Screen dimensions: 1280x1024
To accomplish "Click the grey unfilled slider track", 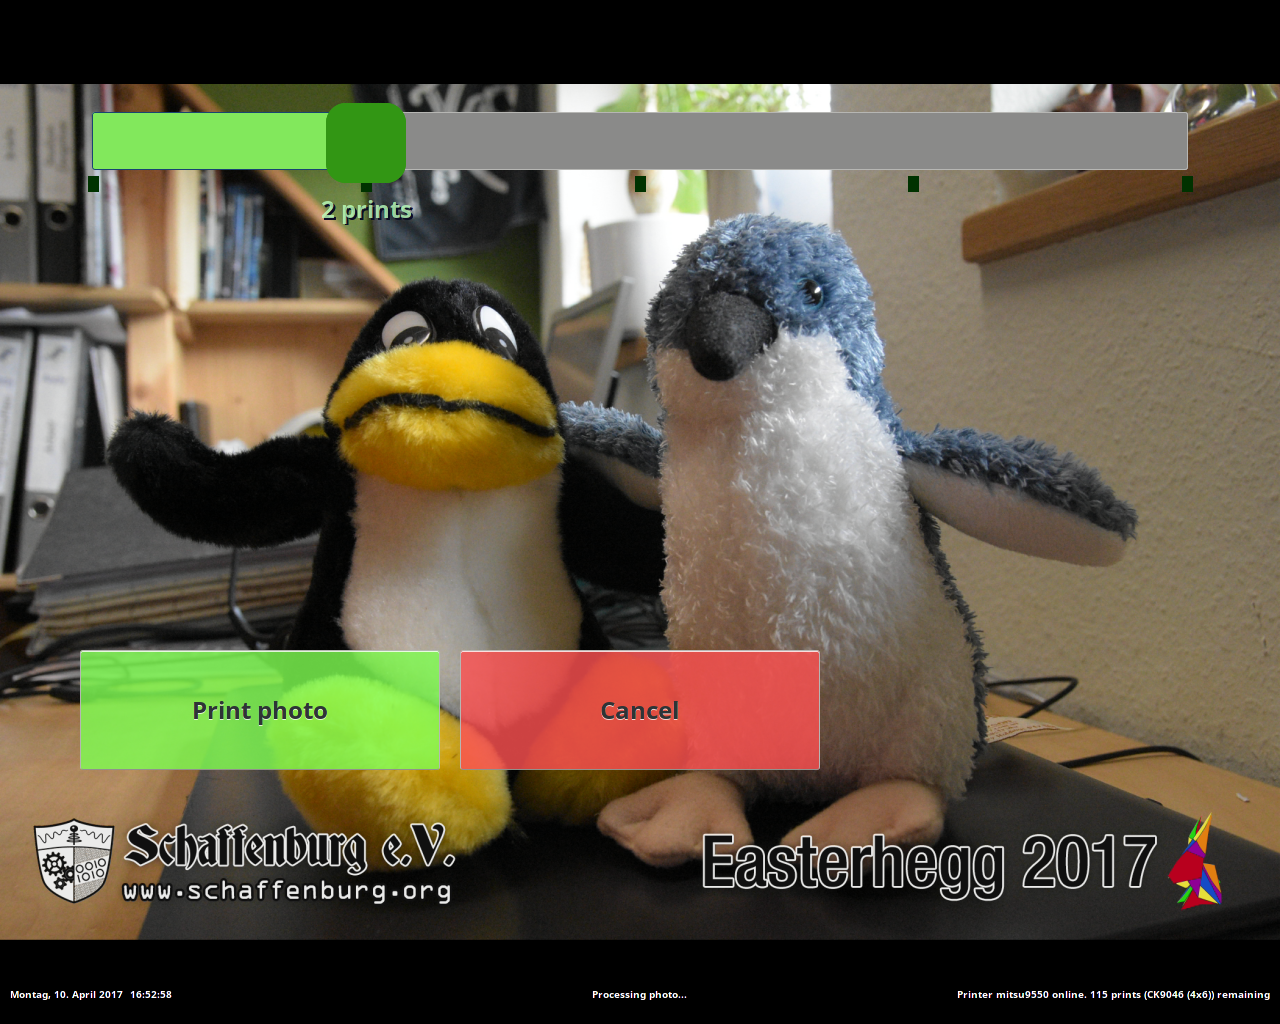I will 796,141.
